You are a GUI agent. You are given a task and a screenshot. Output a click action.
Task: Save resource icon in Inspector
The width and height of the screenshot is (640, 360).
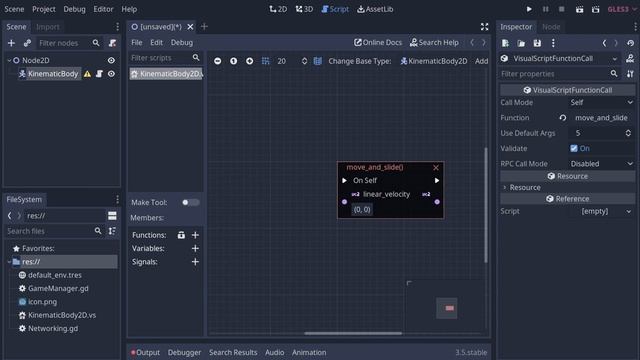[537, 43]
